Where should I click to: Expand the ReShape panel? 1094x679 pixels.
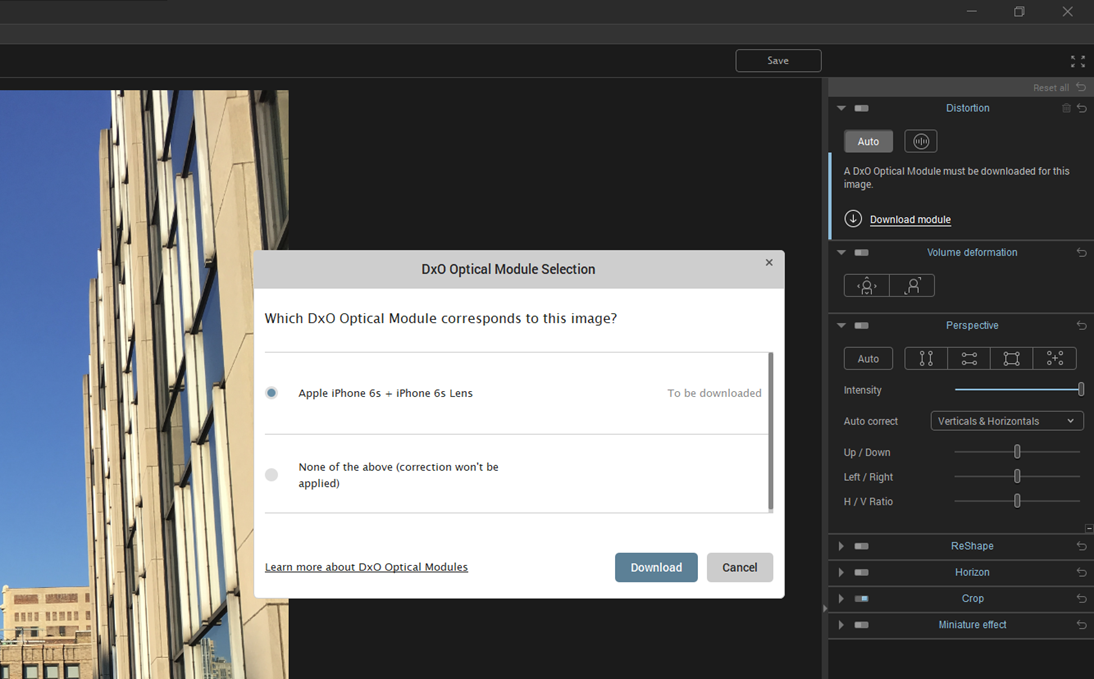pos(841,546)
